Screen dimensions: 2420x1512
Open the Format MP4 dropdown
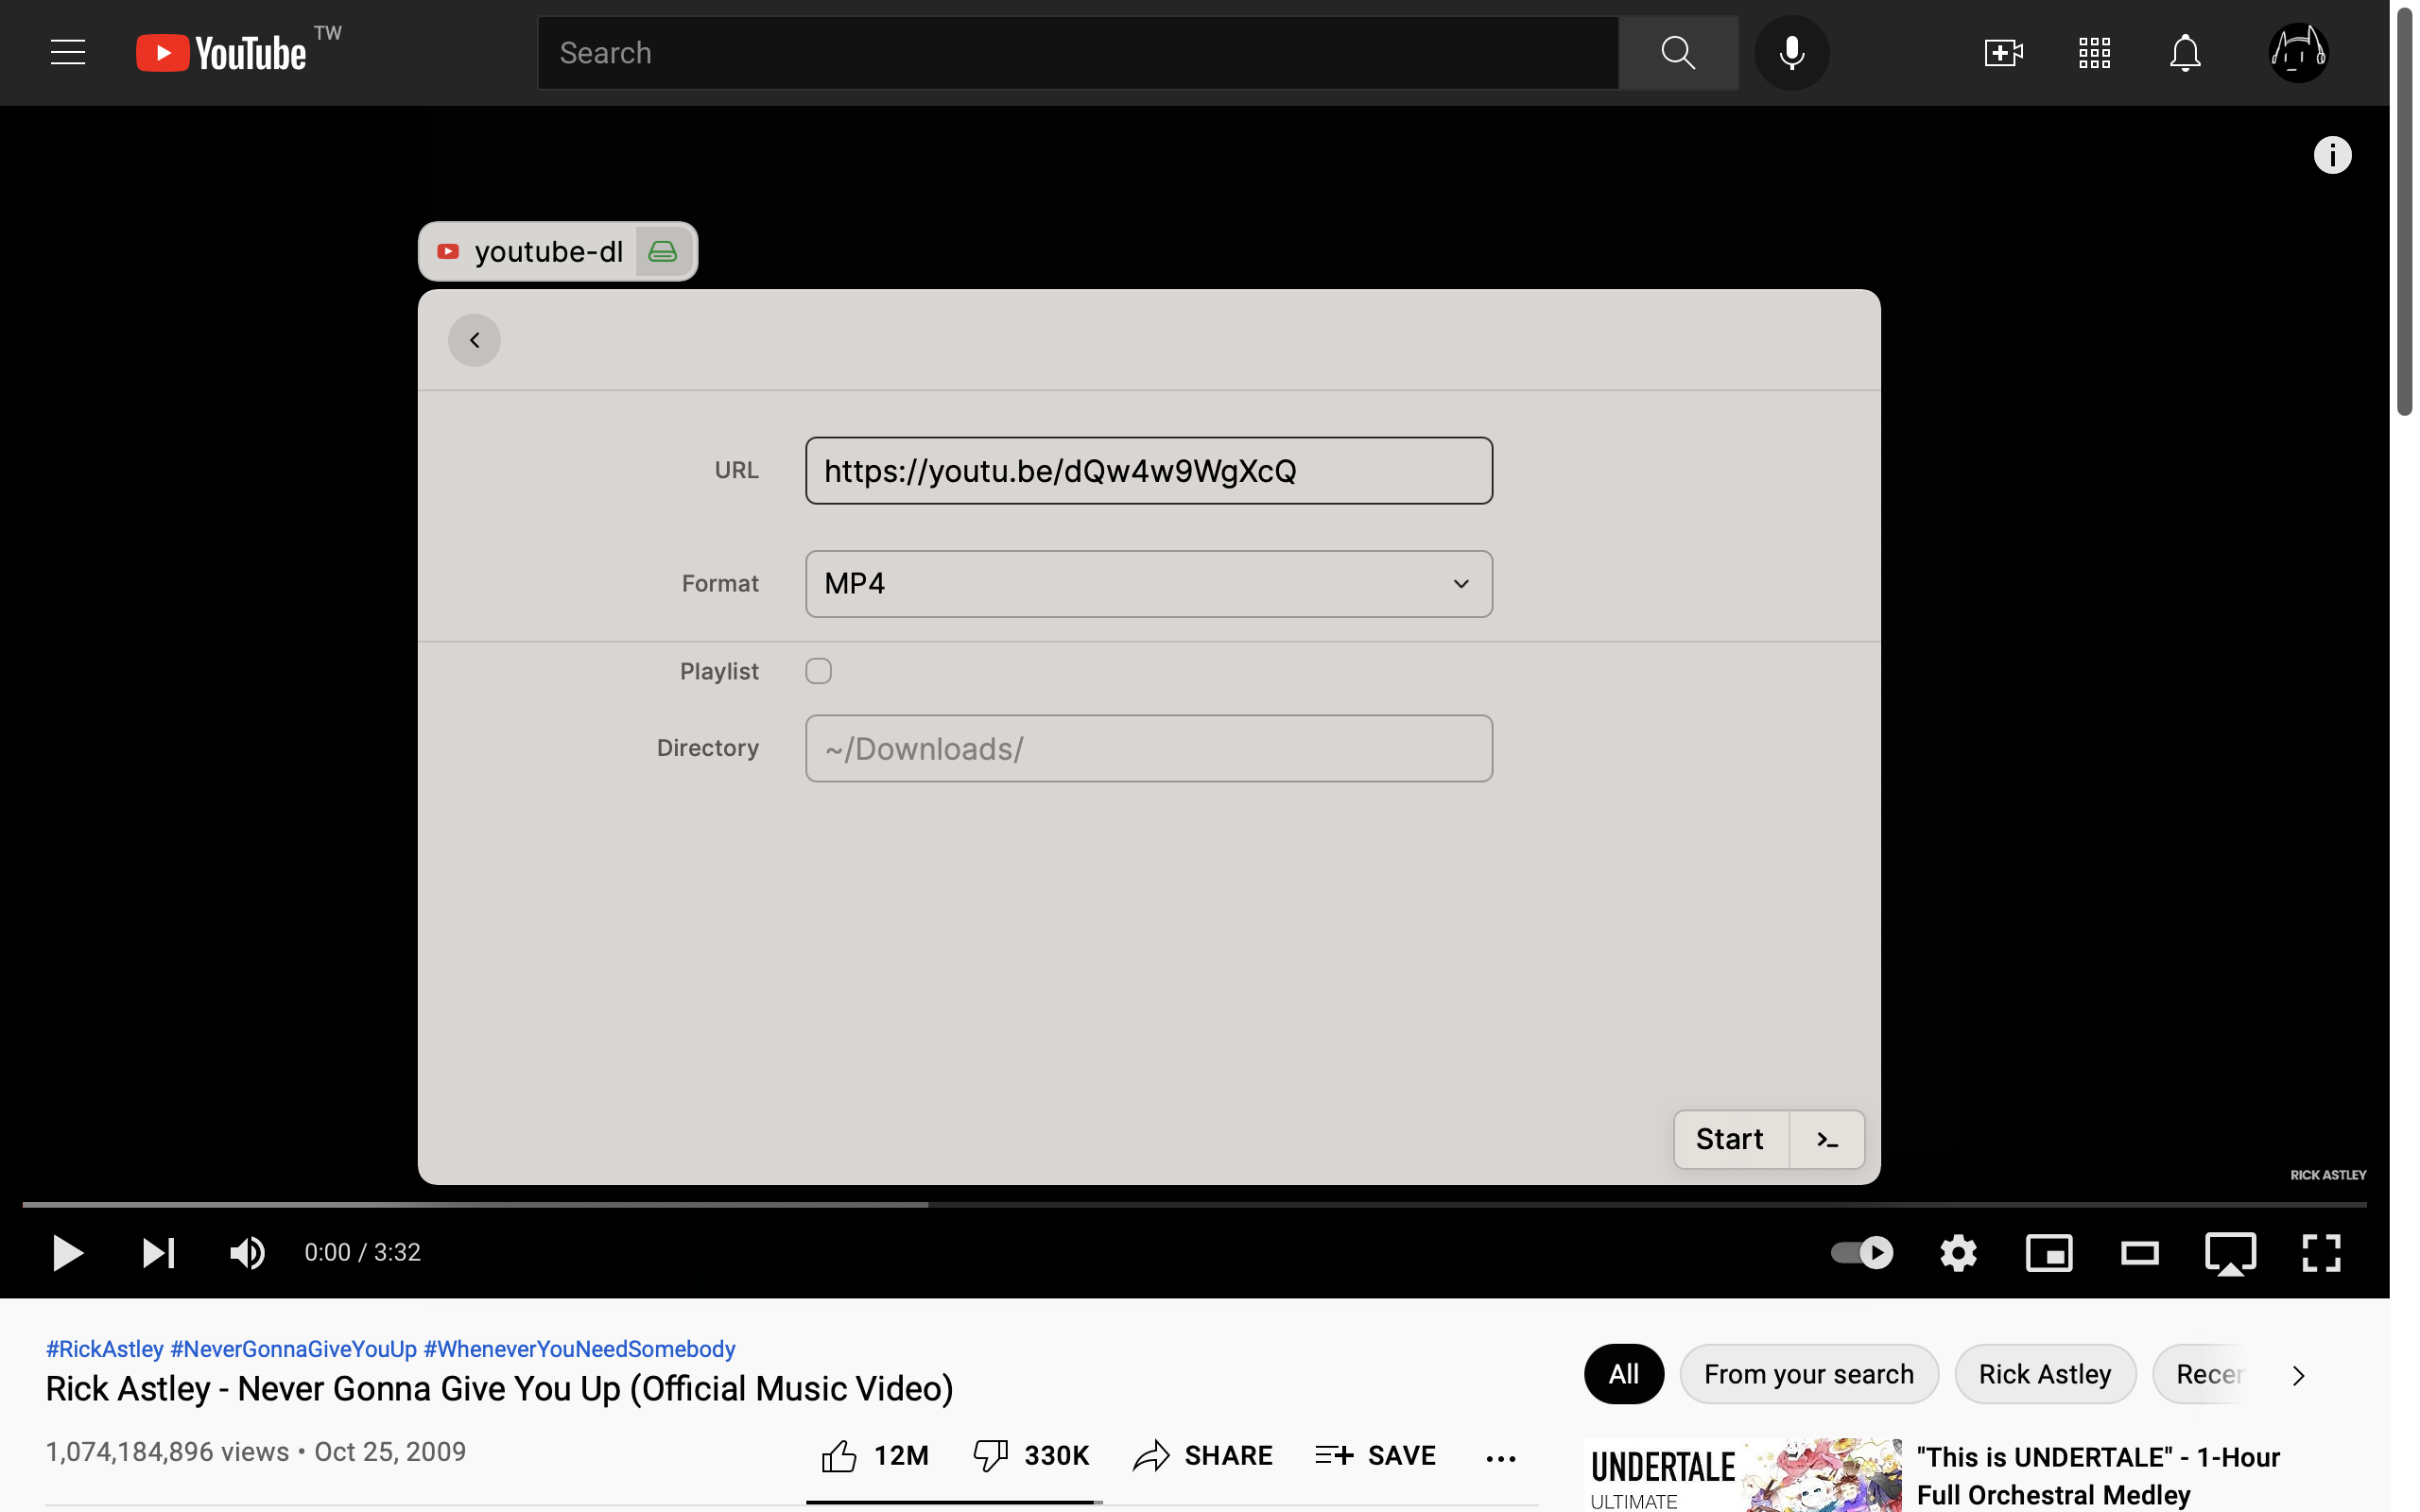tap(1148, 583)
